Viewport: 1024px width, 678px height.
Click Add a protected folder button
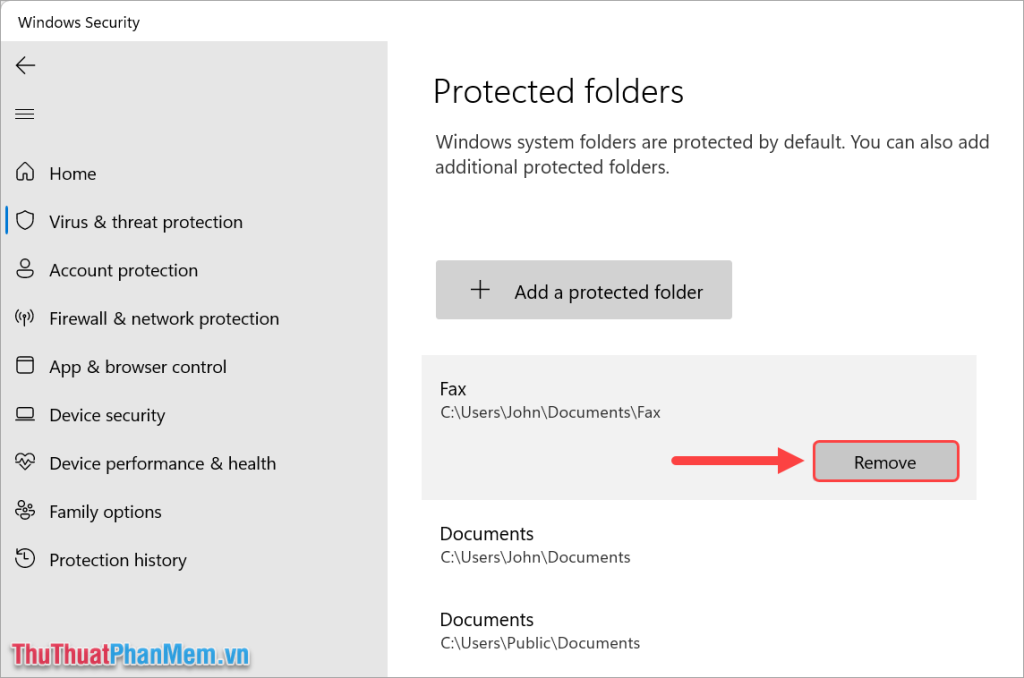[584, 290]
